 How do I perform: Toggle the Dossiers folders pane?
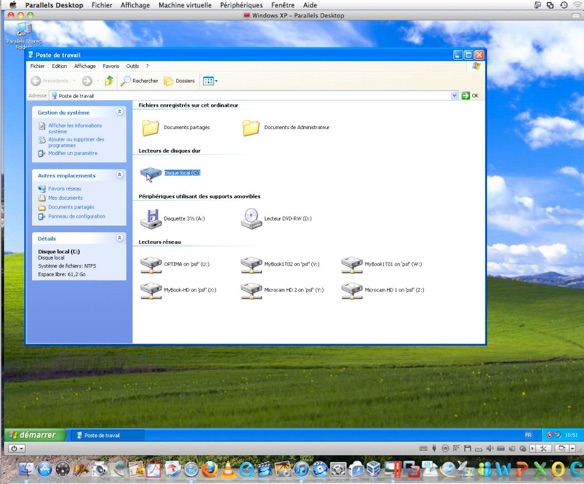[x=180, y=81]
